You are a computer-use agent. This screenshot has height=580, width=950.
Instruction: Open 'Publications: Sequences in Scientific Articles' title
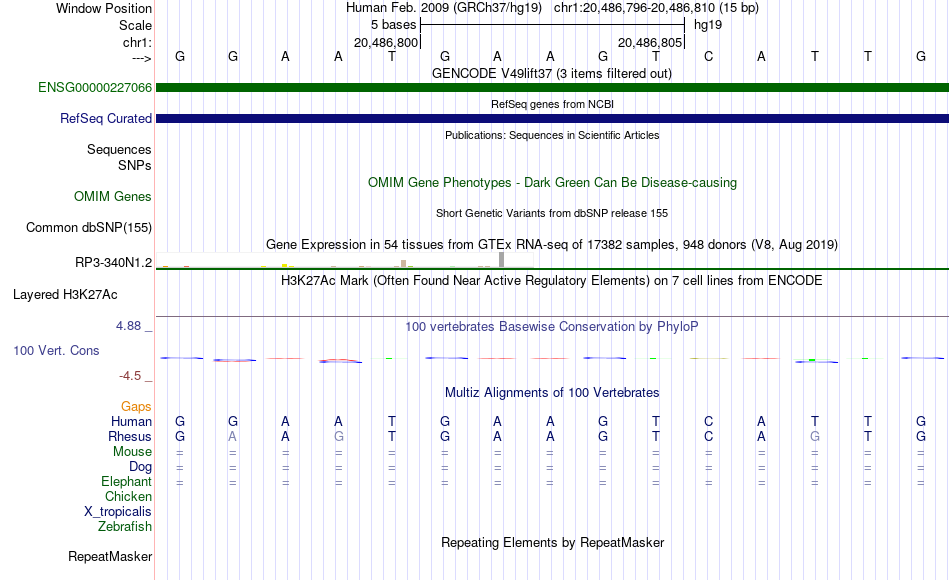tap(552, 135)
